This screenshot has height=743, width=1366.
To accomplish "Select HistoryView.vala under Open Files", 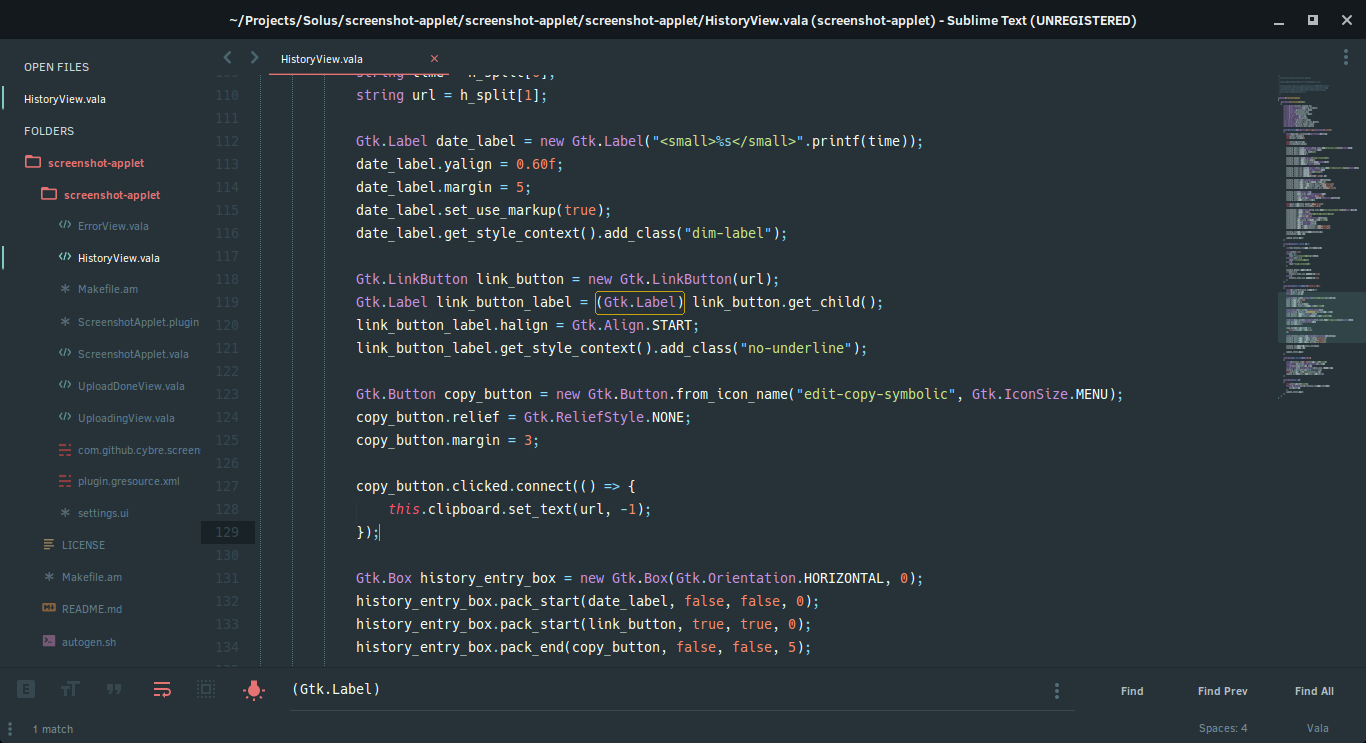I will tap(65, 99).
